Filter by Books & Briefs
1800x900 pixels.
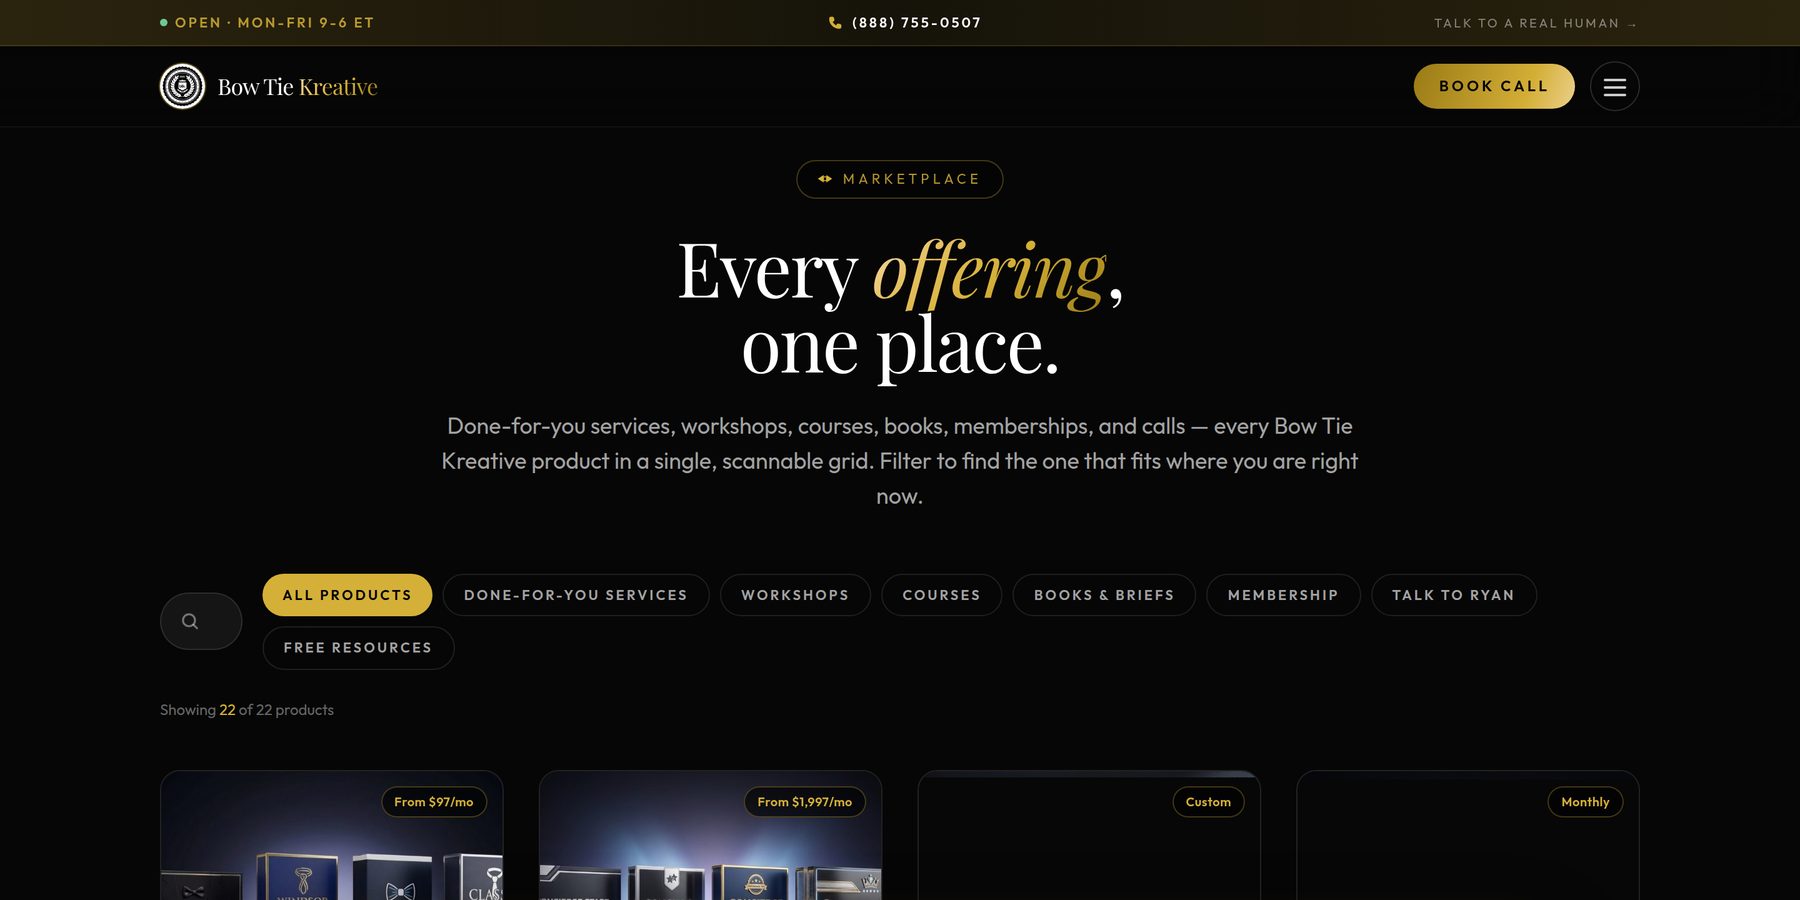[x=1104, y=595]
